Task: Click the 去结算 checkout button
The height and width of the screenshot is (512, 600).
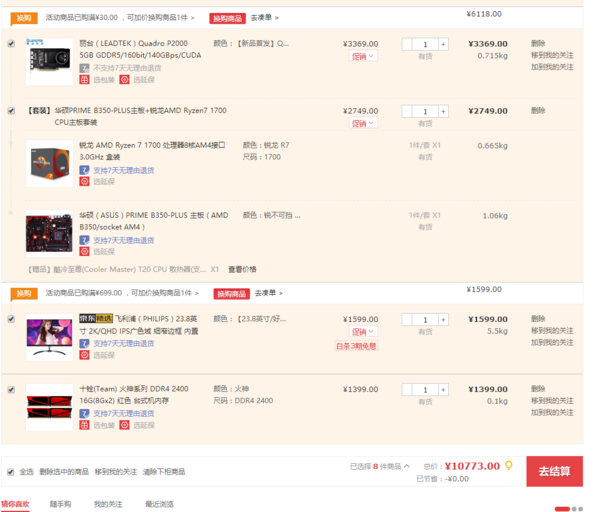Action: click(x=554, y=471)
